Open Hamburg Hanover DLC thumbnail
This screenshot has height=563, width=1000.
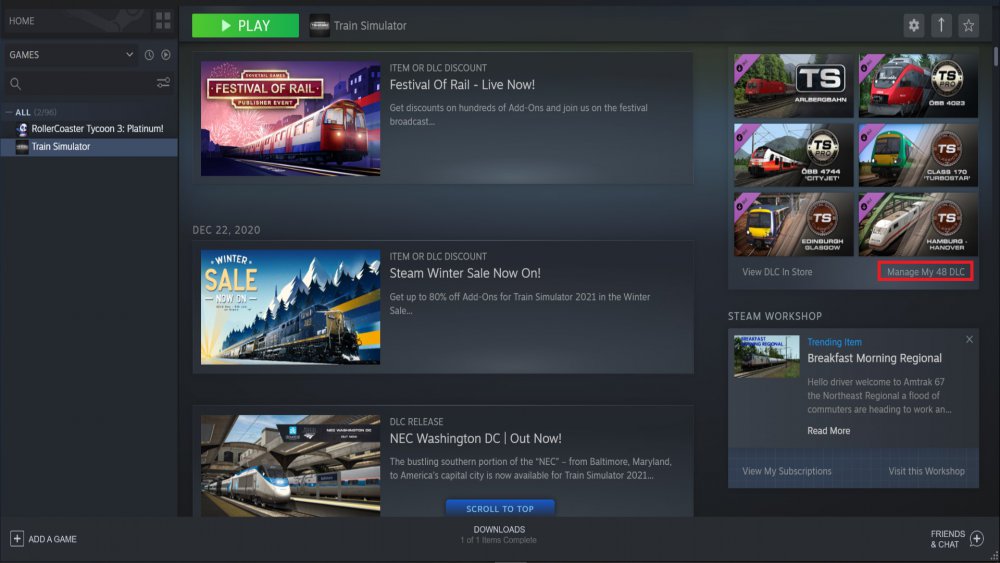[918, 224]
